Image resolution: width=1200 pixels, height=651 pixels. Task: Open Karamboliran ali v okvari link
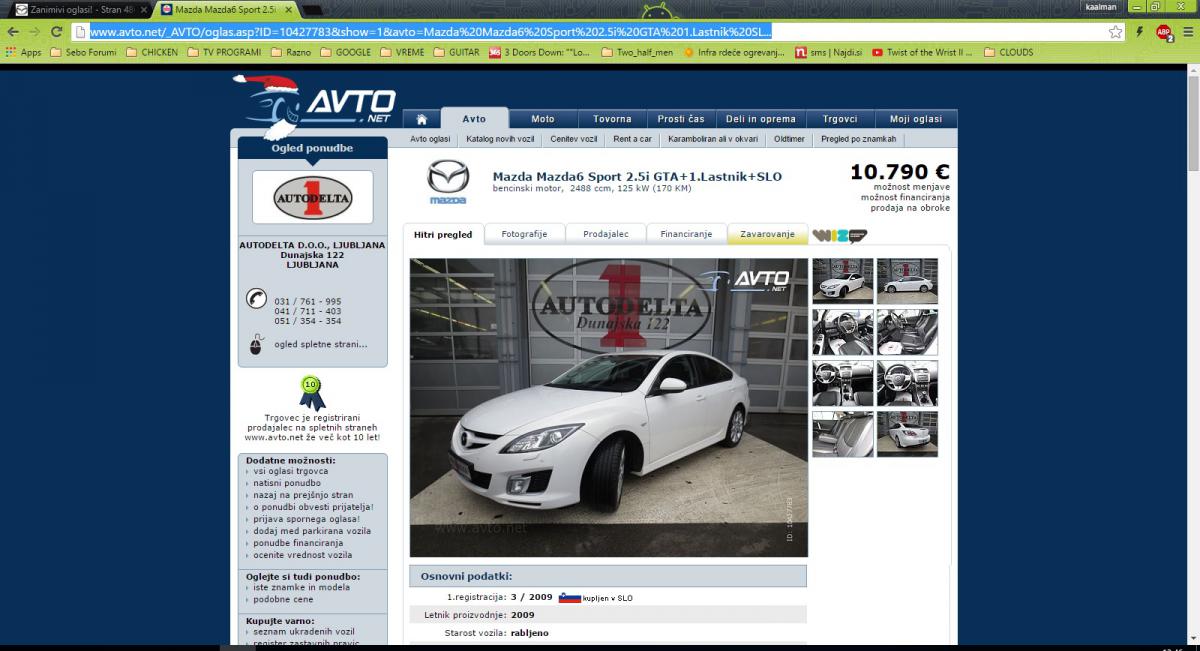713,139
